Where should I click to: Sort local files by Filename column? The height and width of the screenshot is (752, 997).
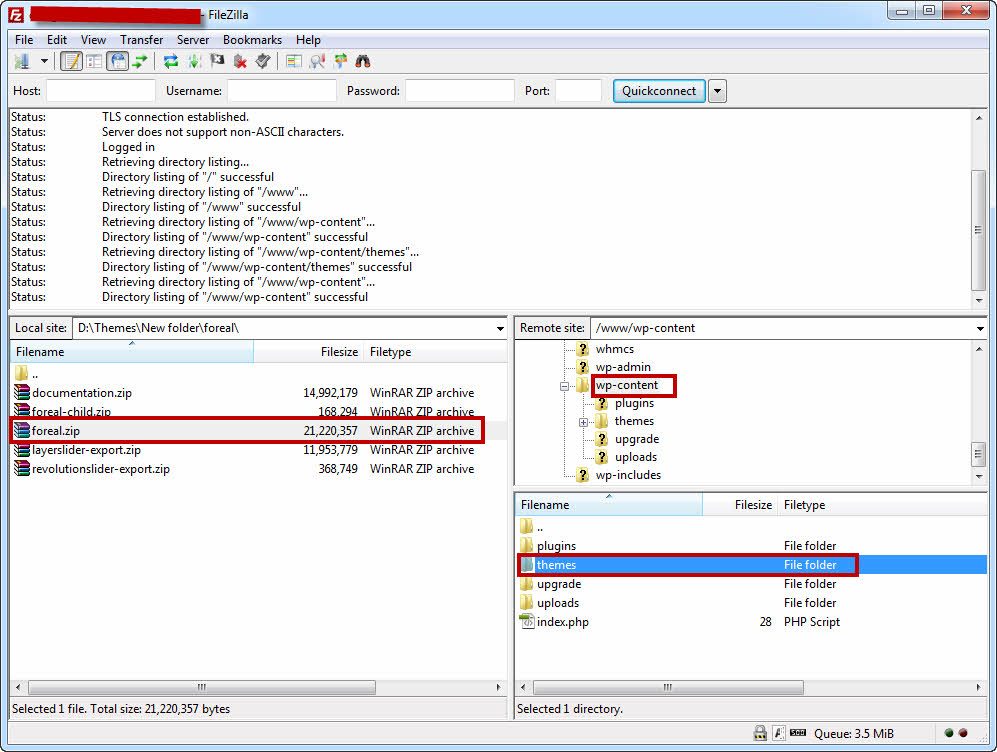tap(132, 352)
